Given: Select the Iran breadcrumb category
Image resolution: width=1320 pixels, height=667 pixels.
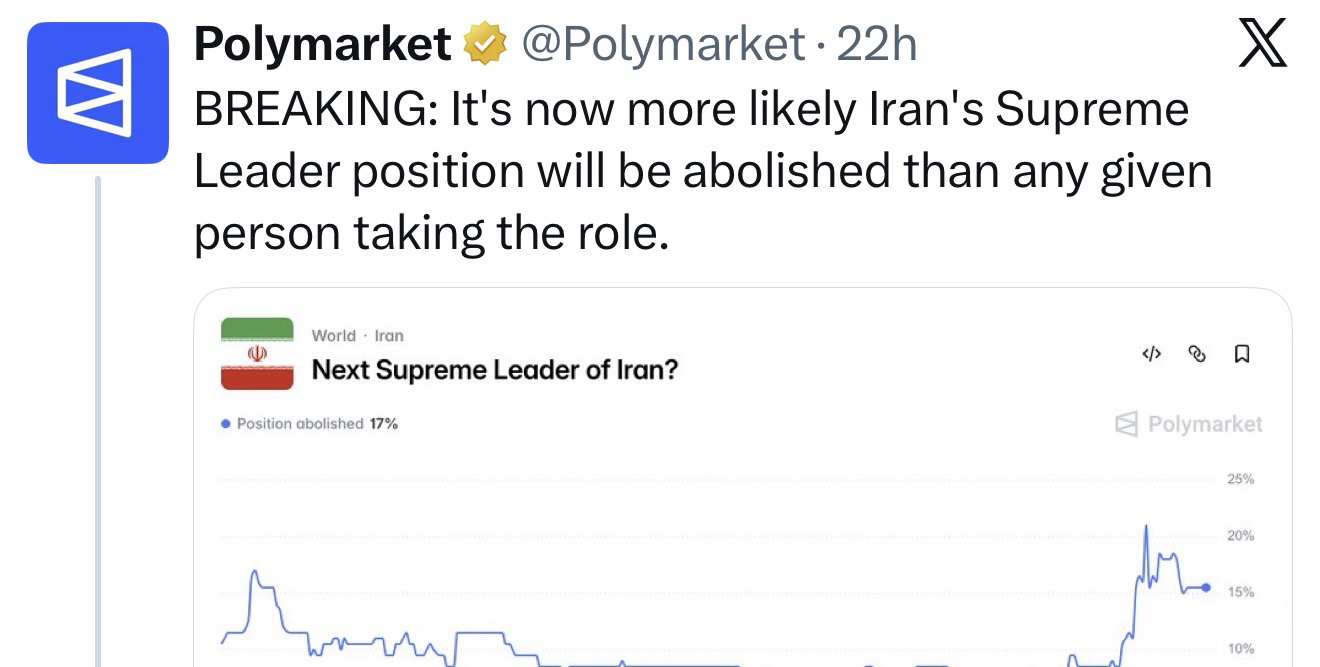Looking at the screenshot, I should pos(389,336).
